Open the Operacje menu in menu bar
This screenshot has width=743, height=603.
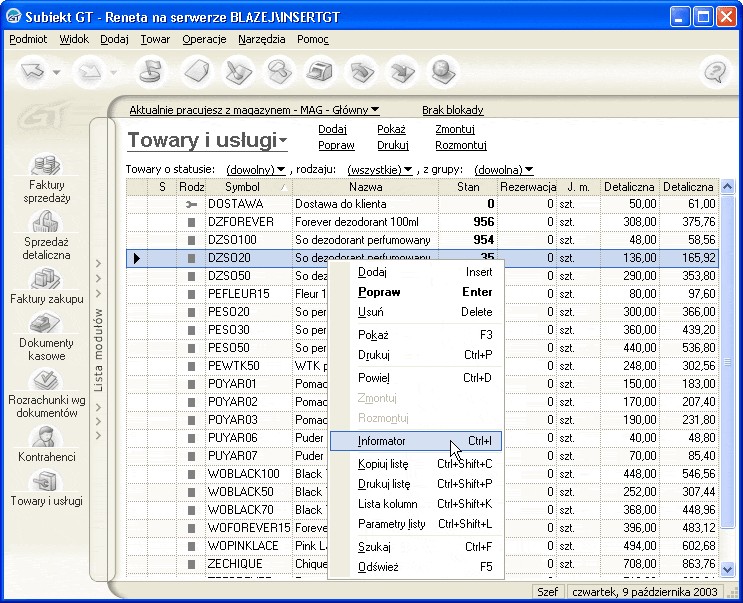204,40
